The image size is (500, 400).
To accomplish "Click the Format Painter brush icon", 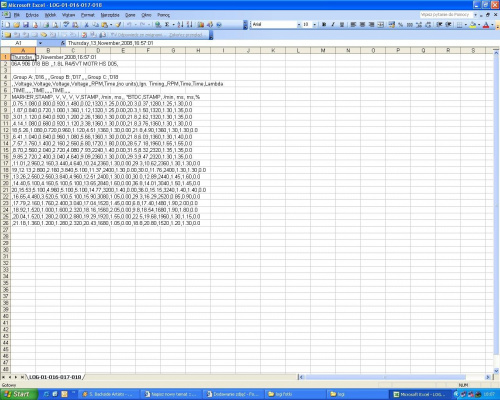I will pos(118,25).
